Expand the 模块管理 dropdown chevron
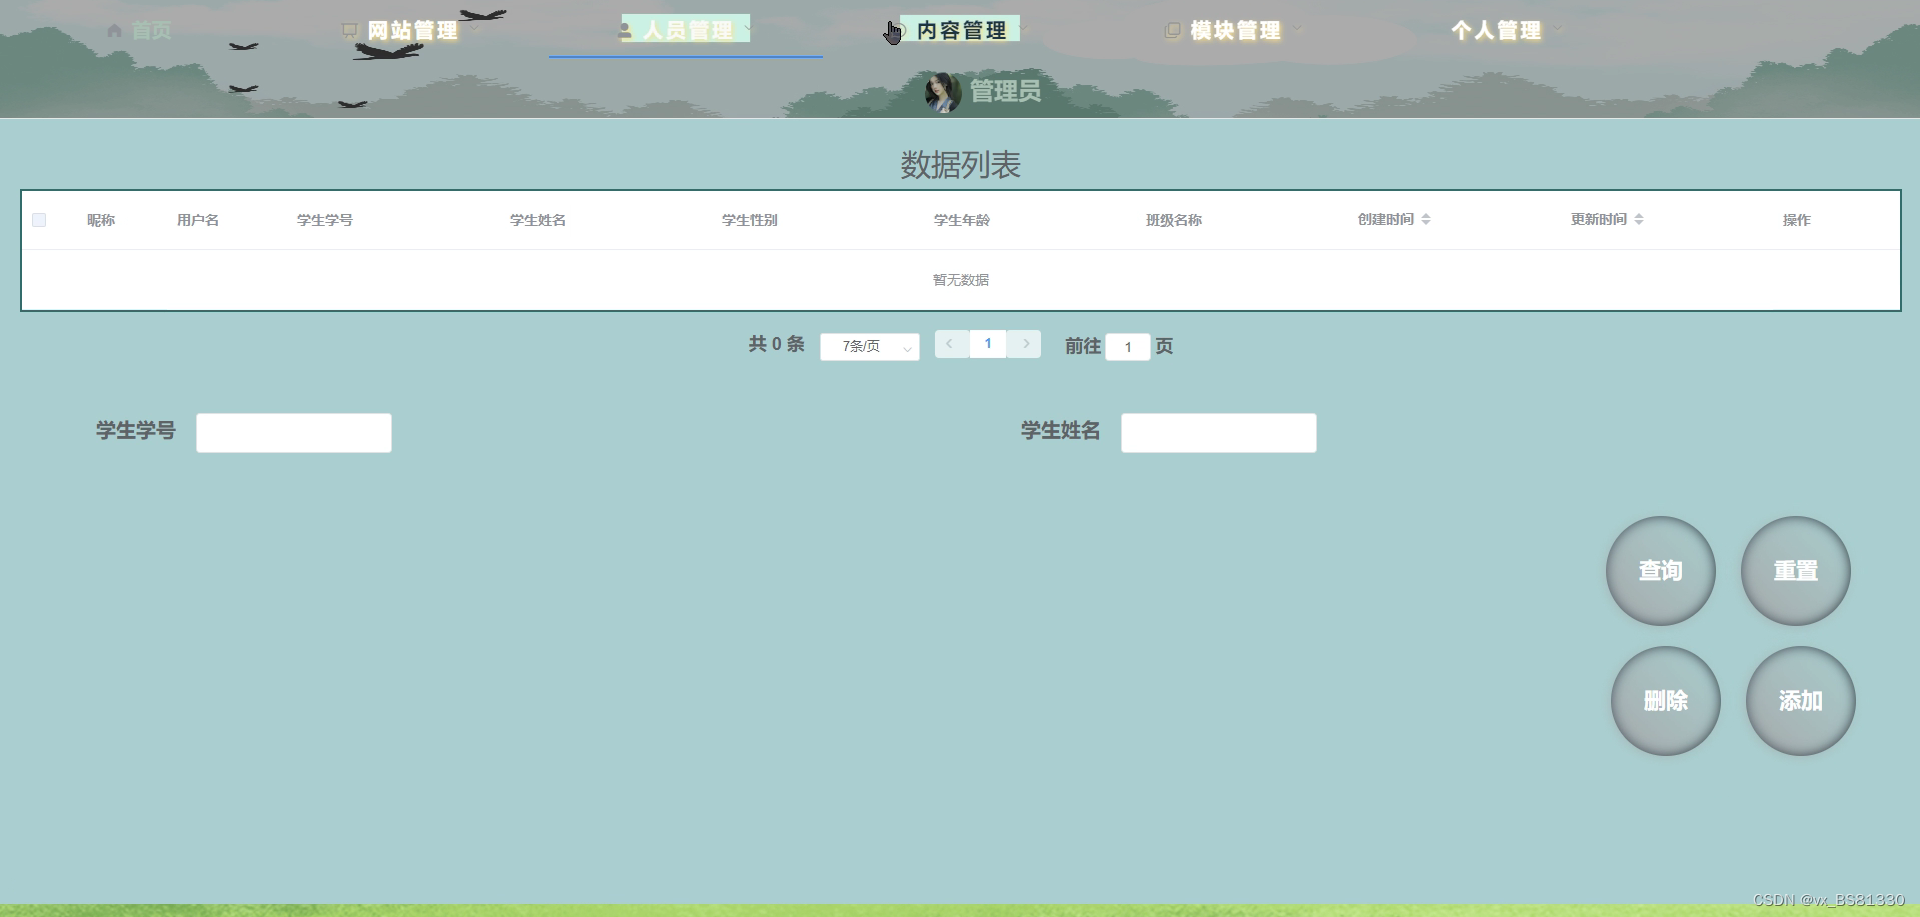The image size is (1920, 917). 1298,30
